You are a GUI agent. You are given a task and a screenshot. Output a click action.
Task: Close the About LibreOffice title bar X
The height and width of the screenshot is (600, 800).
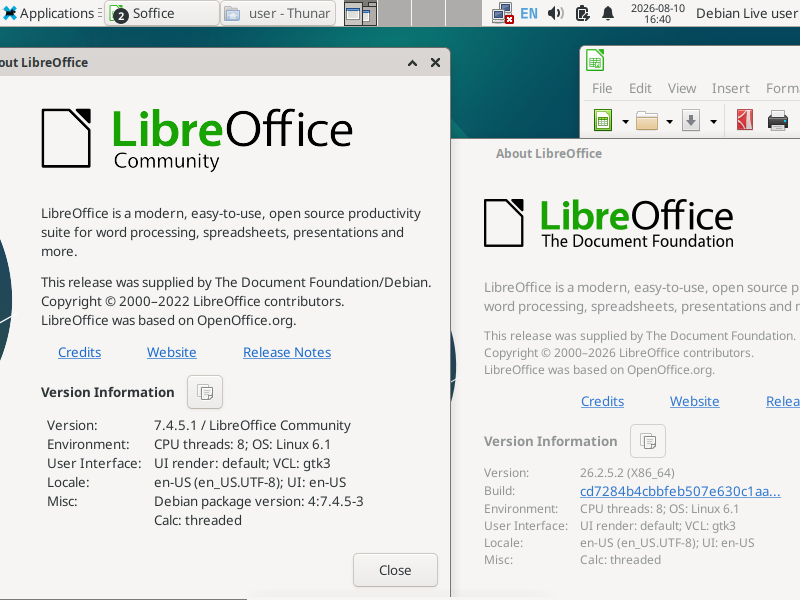click(x=435, y=62)
